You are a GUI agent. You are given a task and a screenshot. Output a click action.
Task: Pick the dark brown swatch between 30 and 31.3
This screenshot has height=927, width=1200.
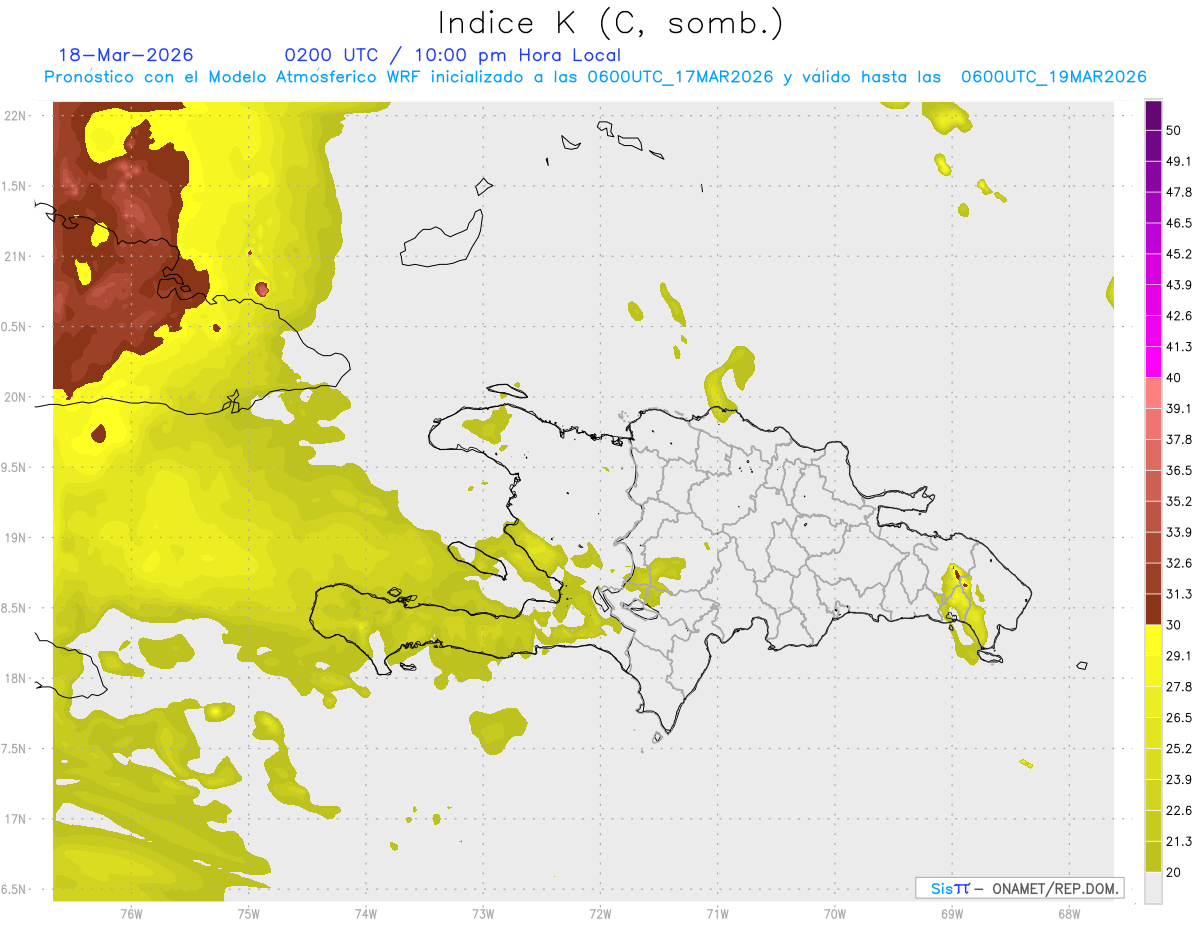click(x=1153, y=609)
